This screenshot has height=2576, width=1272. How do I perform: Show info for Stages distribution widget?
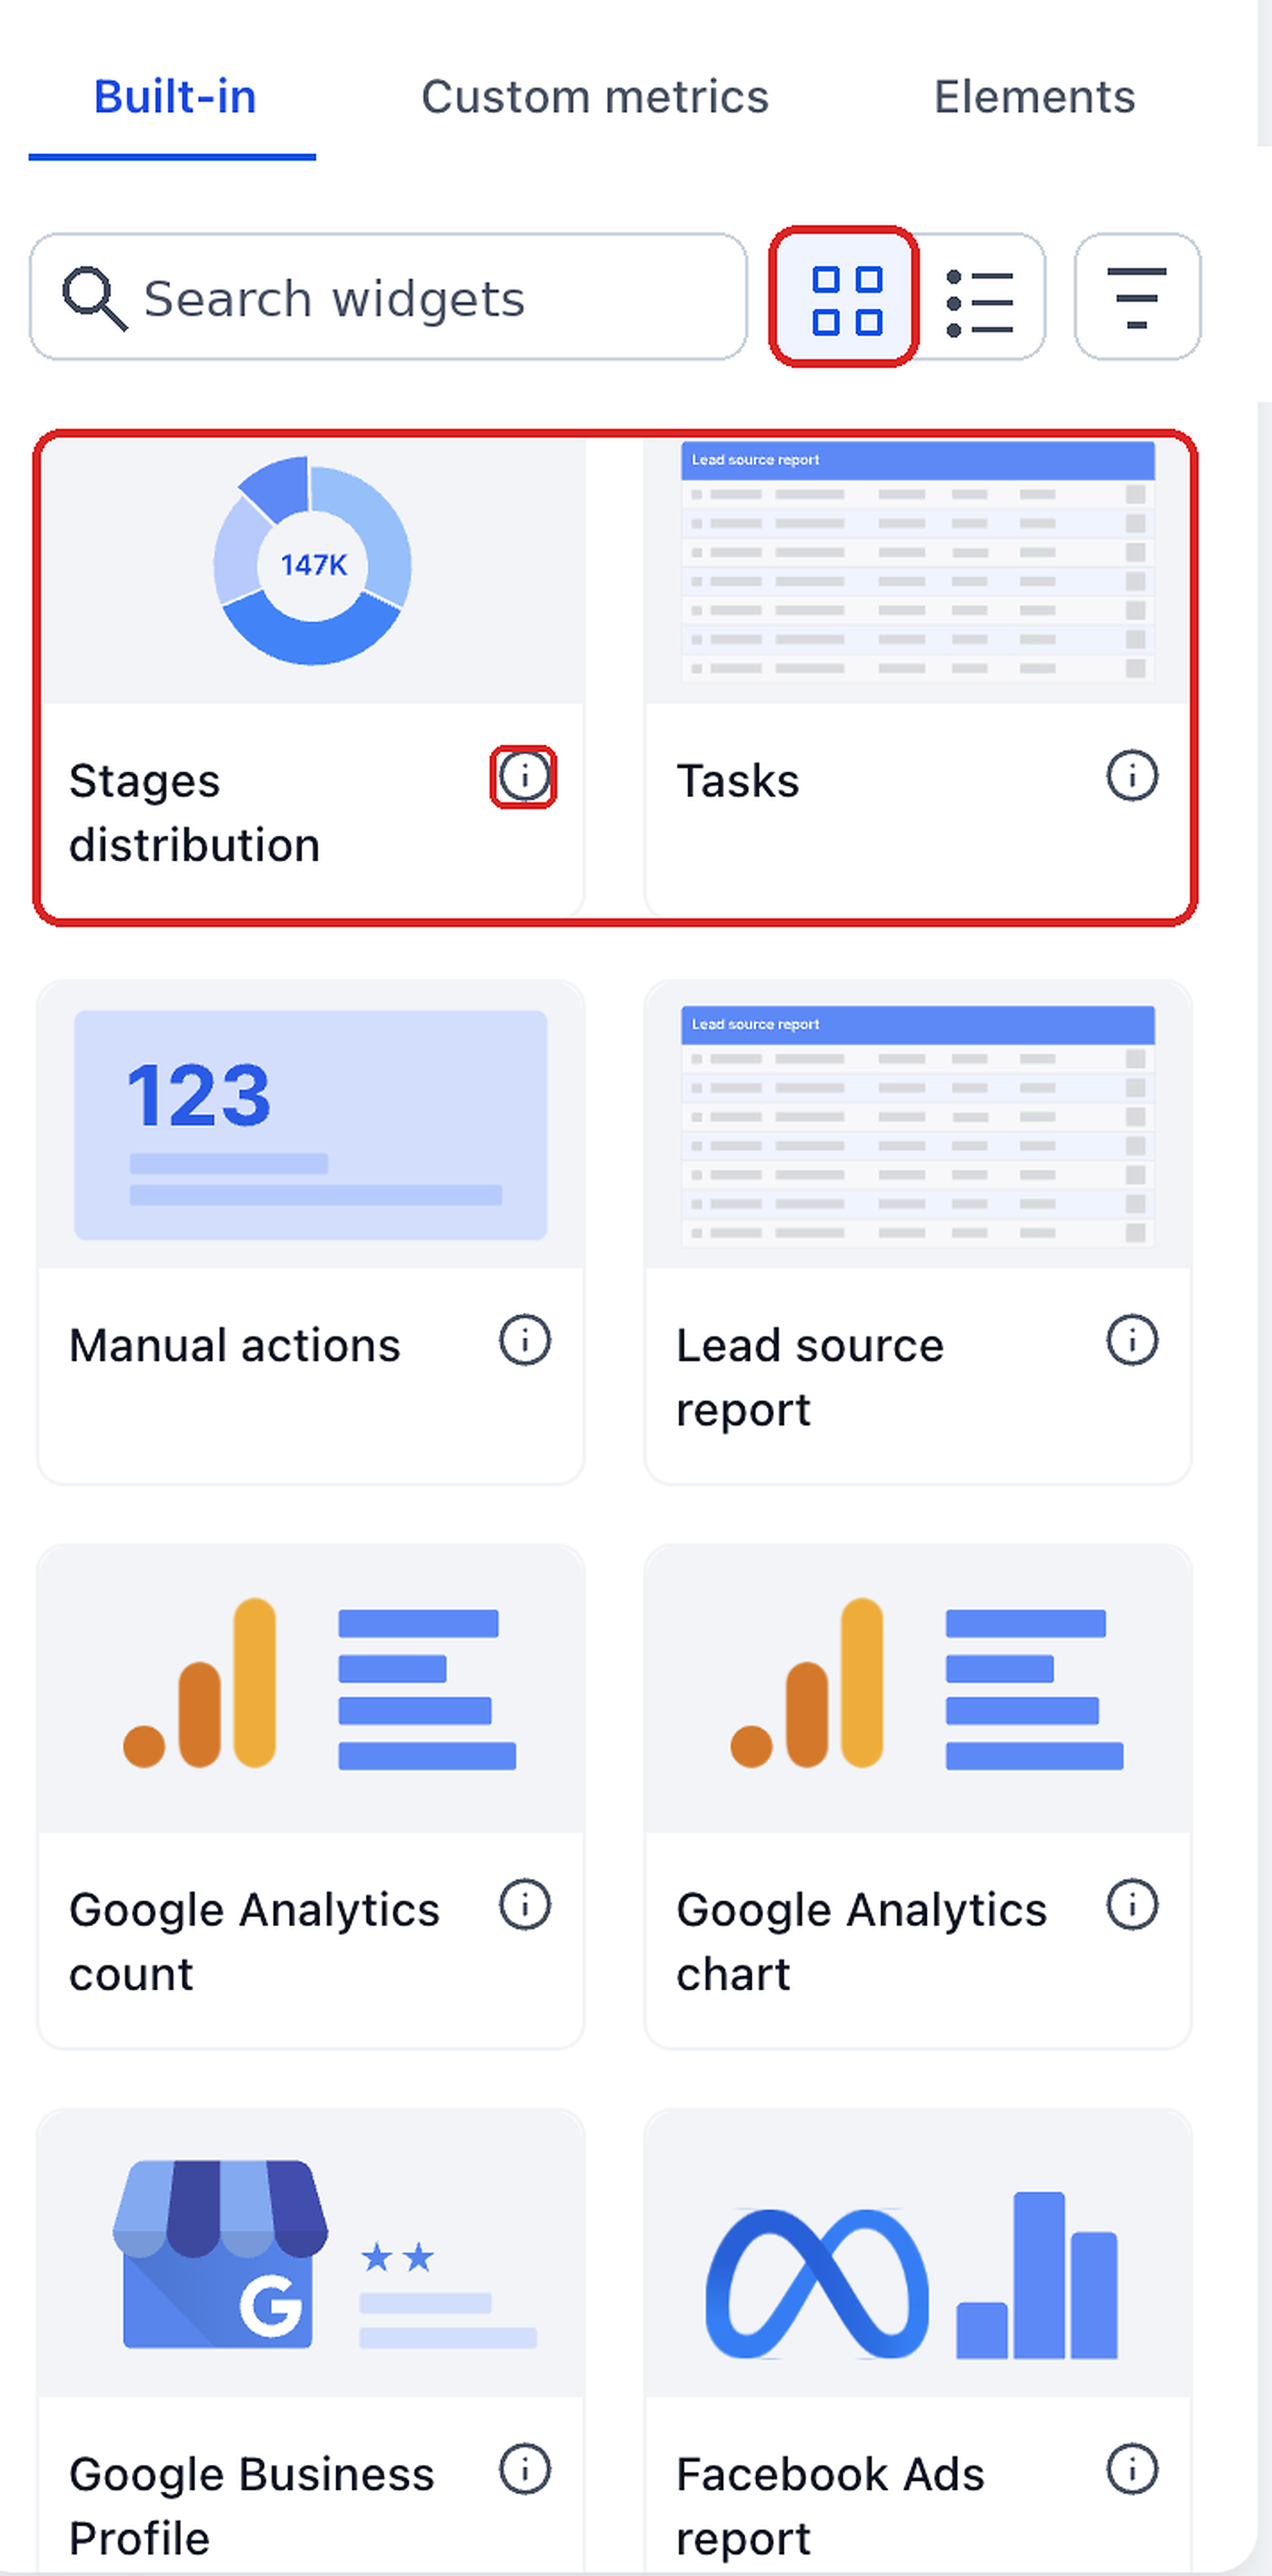(524, 776)
